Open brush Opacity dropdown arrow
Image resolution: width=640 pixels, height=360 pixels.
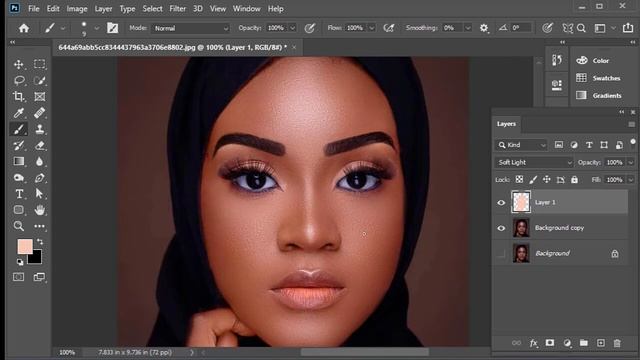(292, 28)
